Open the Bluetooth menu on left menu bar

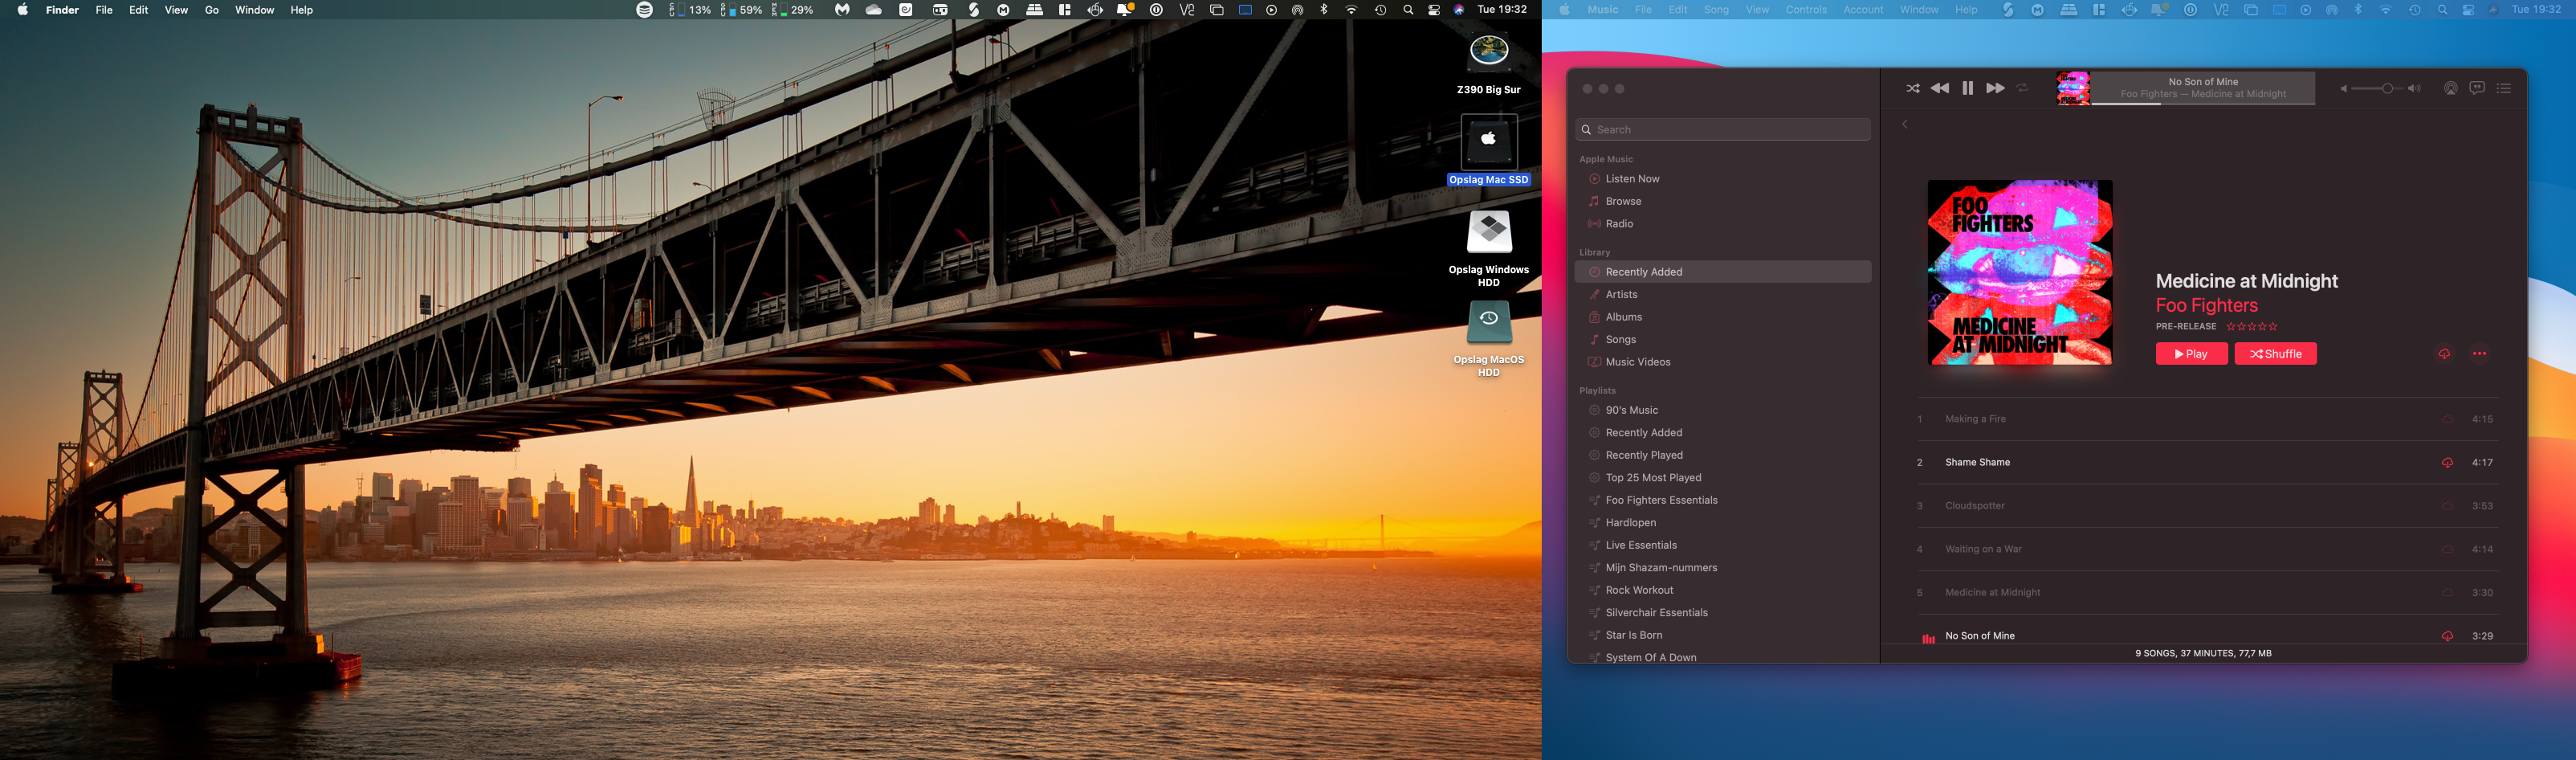[1324, 10]
